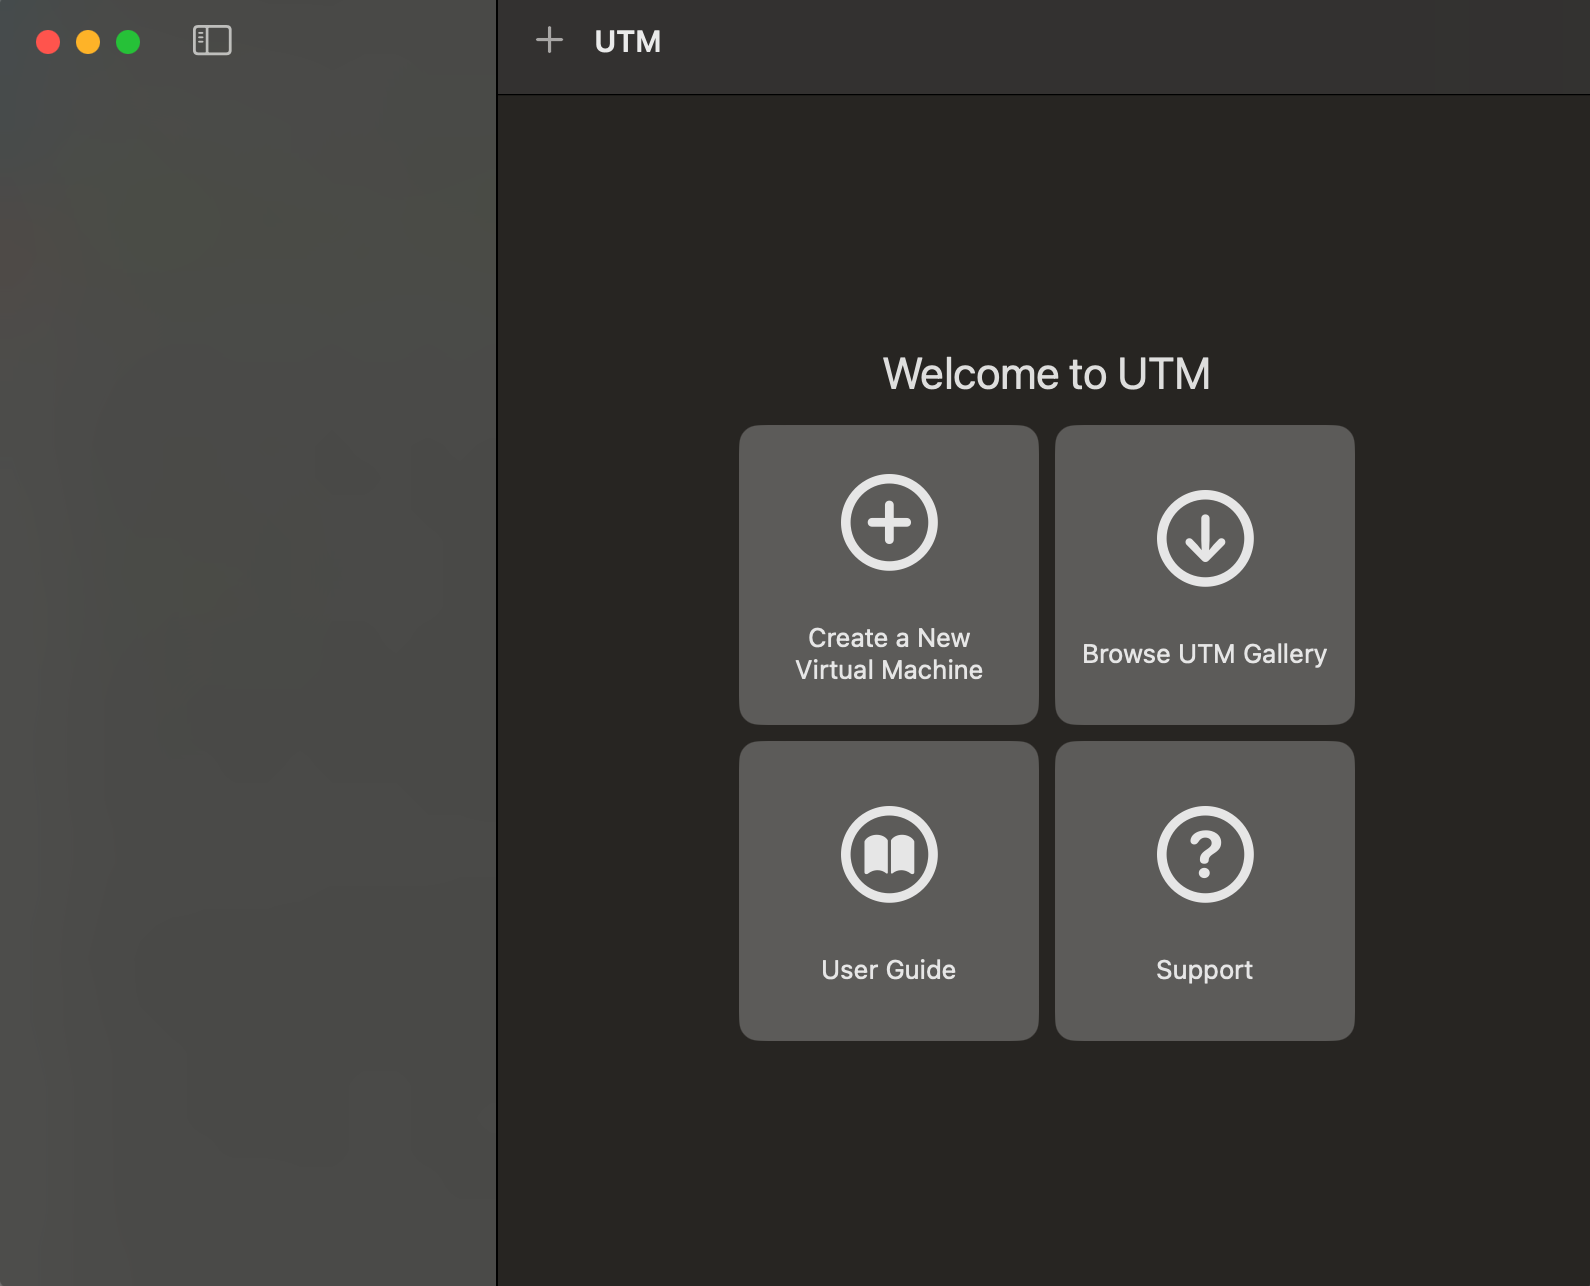Click the 'Welcome to UTM' heading
The height and width of the screenshot is (1286, 1590).
point(1047,374)
